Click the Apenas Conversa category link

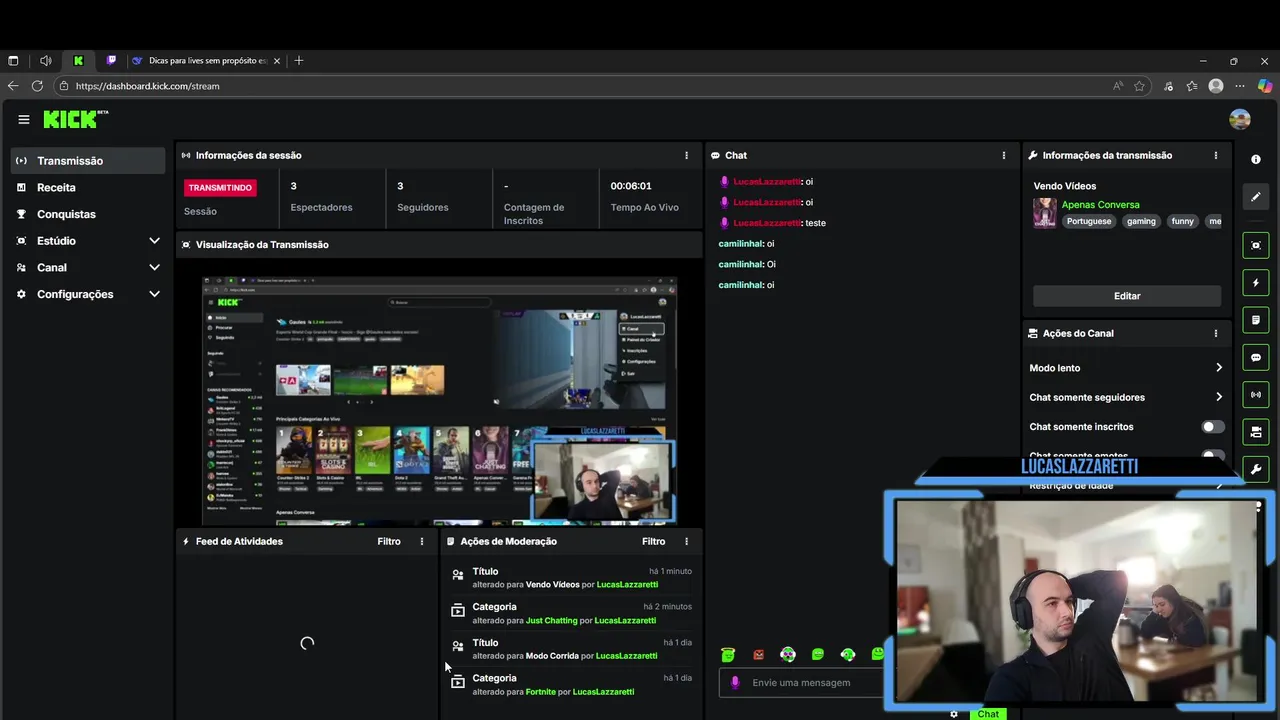click(x=1100, y=205)
